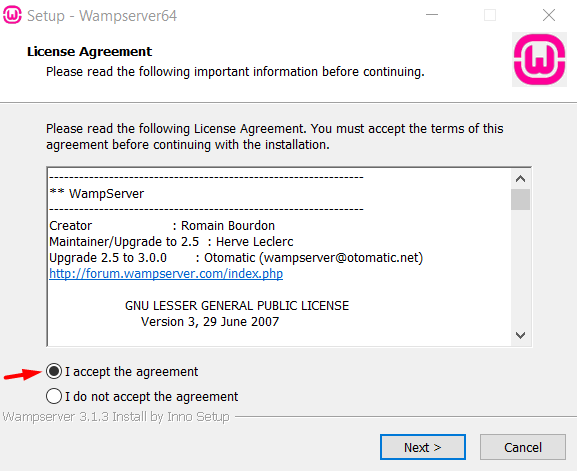Click the Cancel button
This screenshot has height=471, width=577.
pos(523,447)
